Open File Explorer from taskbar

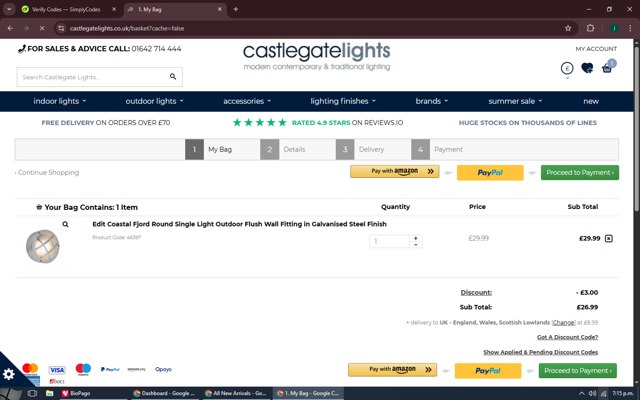click(49, 393)
